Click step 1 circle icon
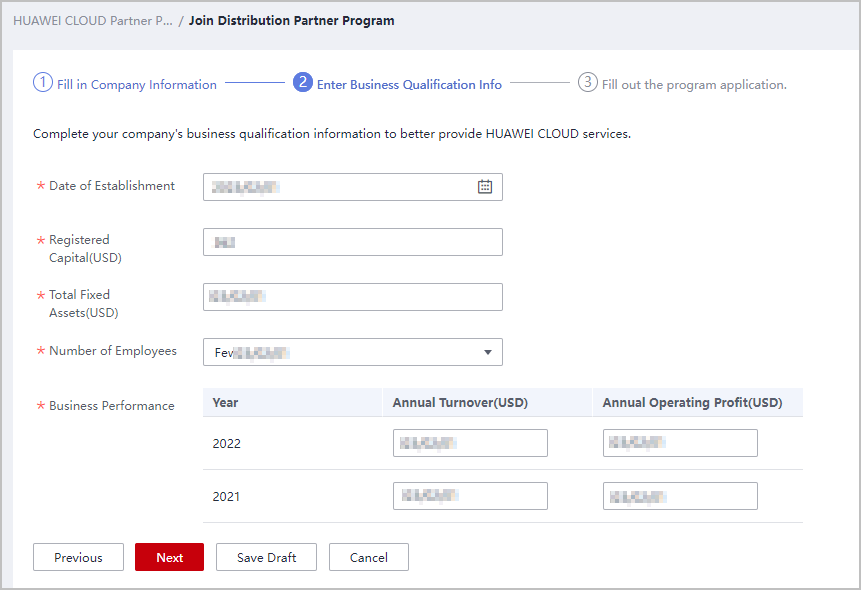 click(43, 83)
